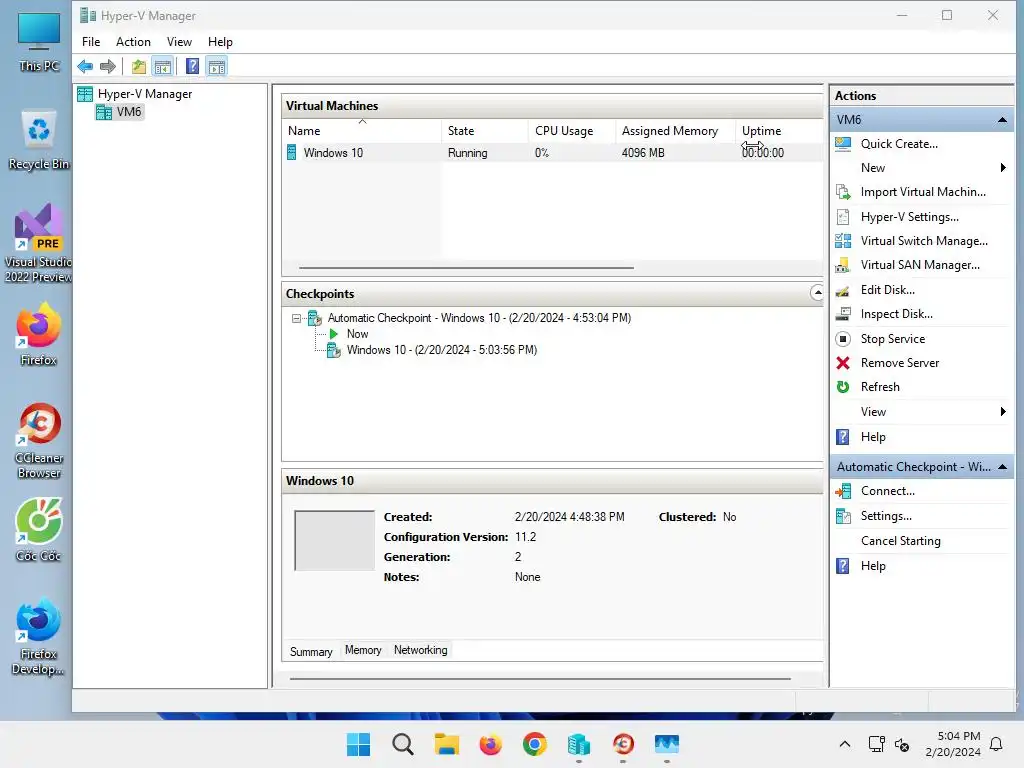Click the Windows 10 VM preview thumbnail
Viewport: 1024px width, 768px height.
point(334,541)
